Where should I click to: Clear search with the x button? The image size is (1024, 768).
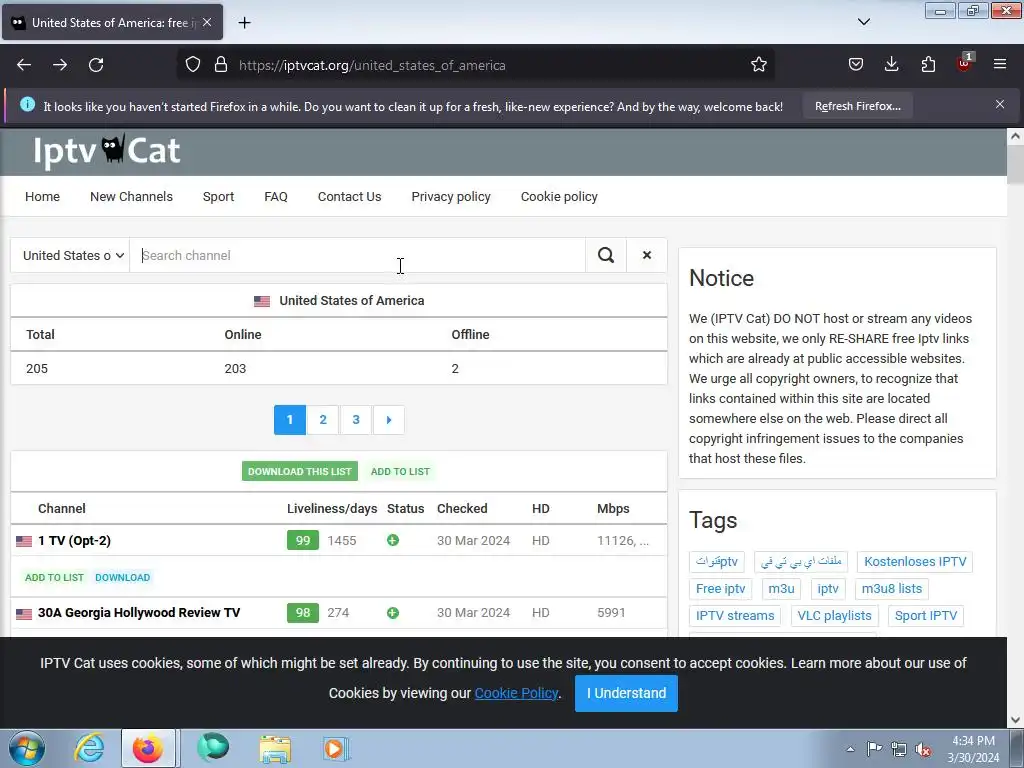pos(647,255)
